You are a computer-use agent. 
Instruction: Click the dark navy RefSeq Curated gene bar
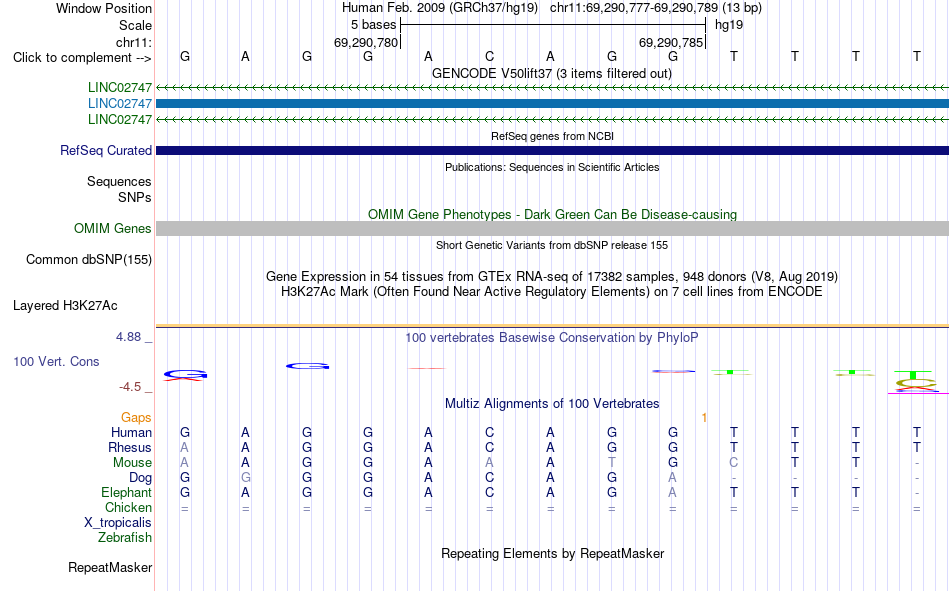pyautogui.click(x=553, y=150)
